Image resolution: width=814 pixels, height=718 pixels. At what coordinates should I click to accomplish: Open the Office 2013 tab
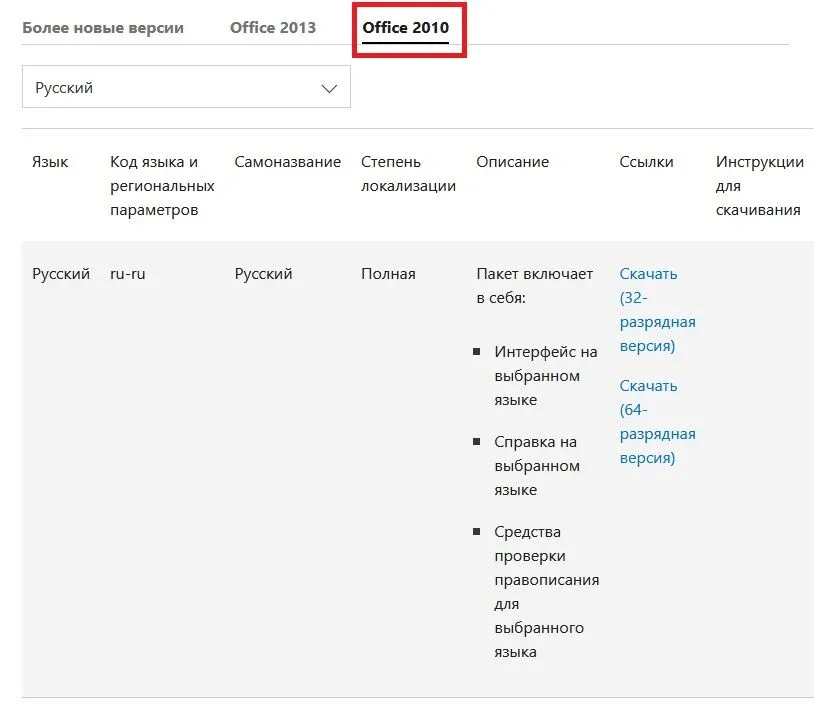point(273,28)
